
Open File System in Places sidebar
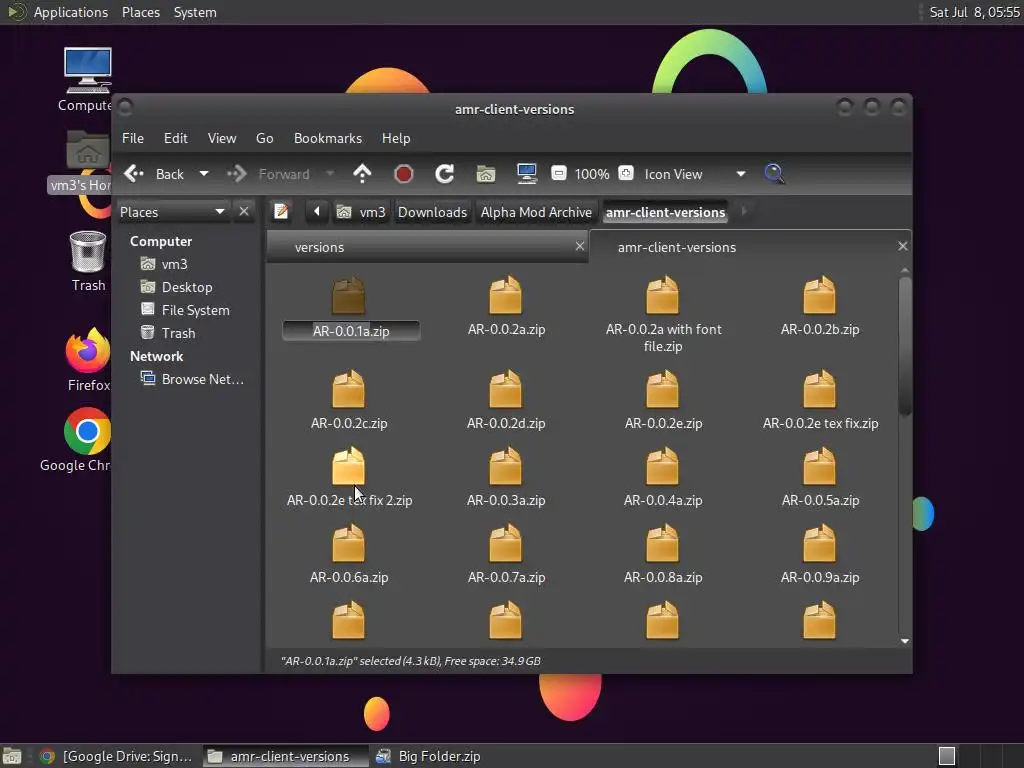pos(195,310)
